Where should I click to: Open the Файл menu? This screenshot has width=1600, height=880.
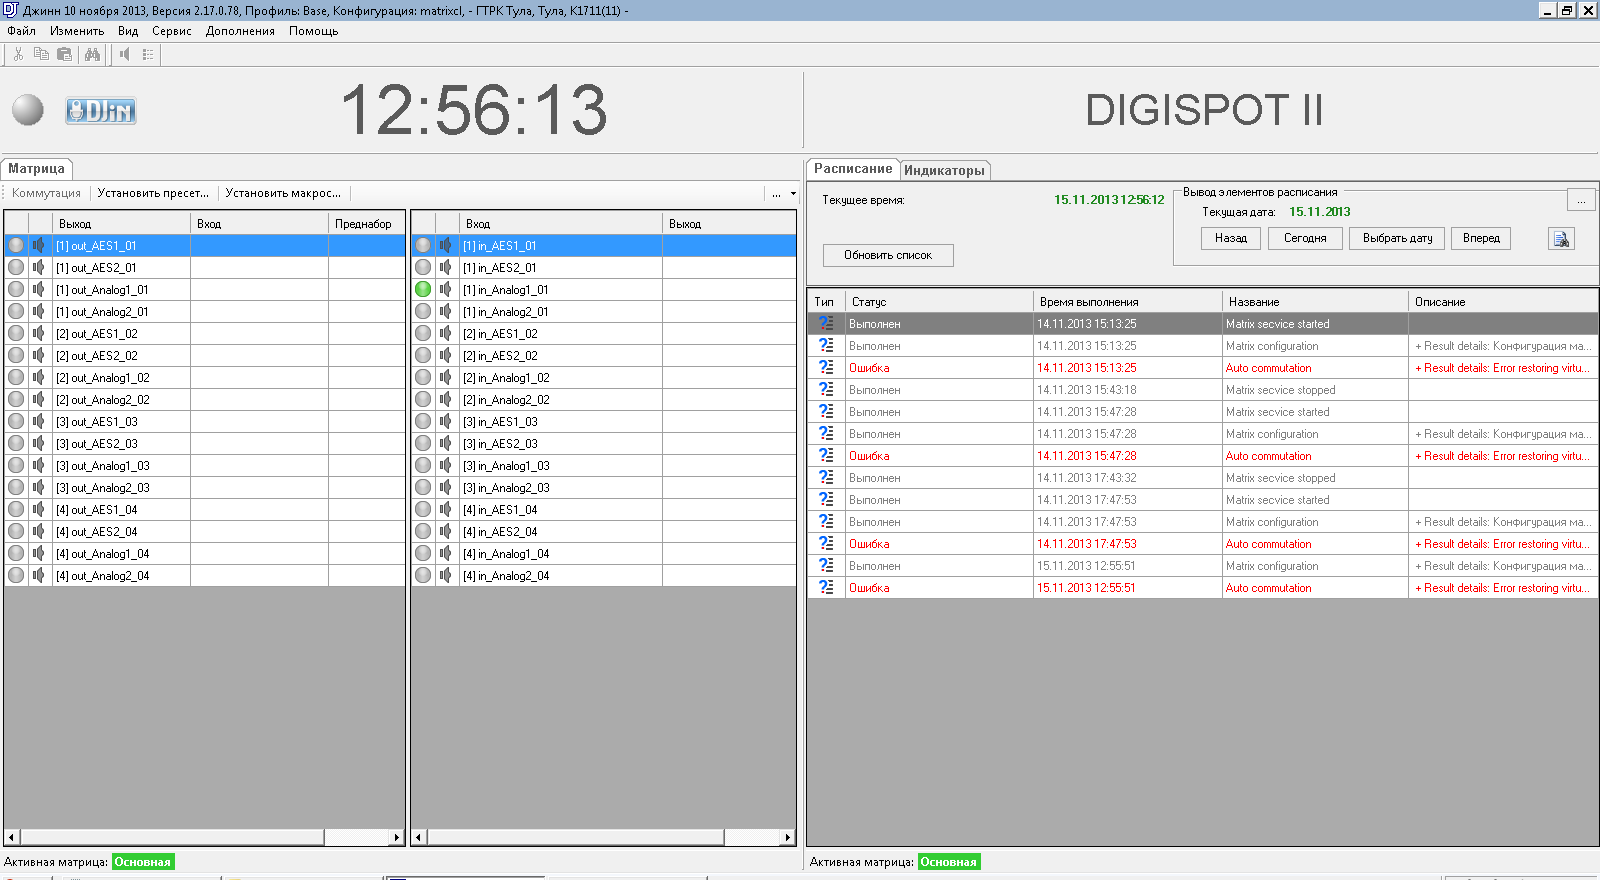tap(21, 31)
